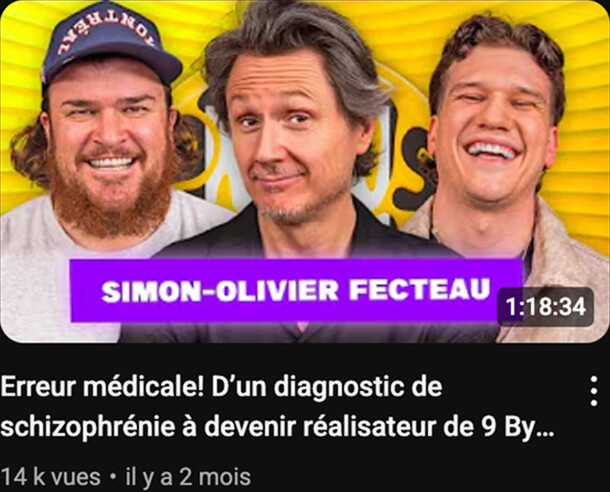Click the title line mentioning schizophrénie
610x492 pixels.
click(277, 427)
